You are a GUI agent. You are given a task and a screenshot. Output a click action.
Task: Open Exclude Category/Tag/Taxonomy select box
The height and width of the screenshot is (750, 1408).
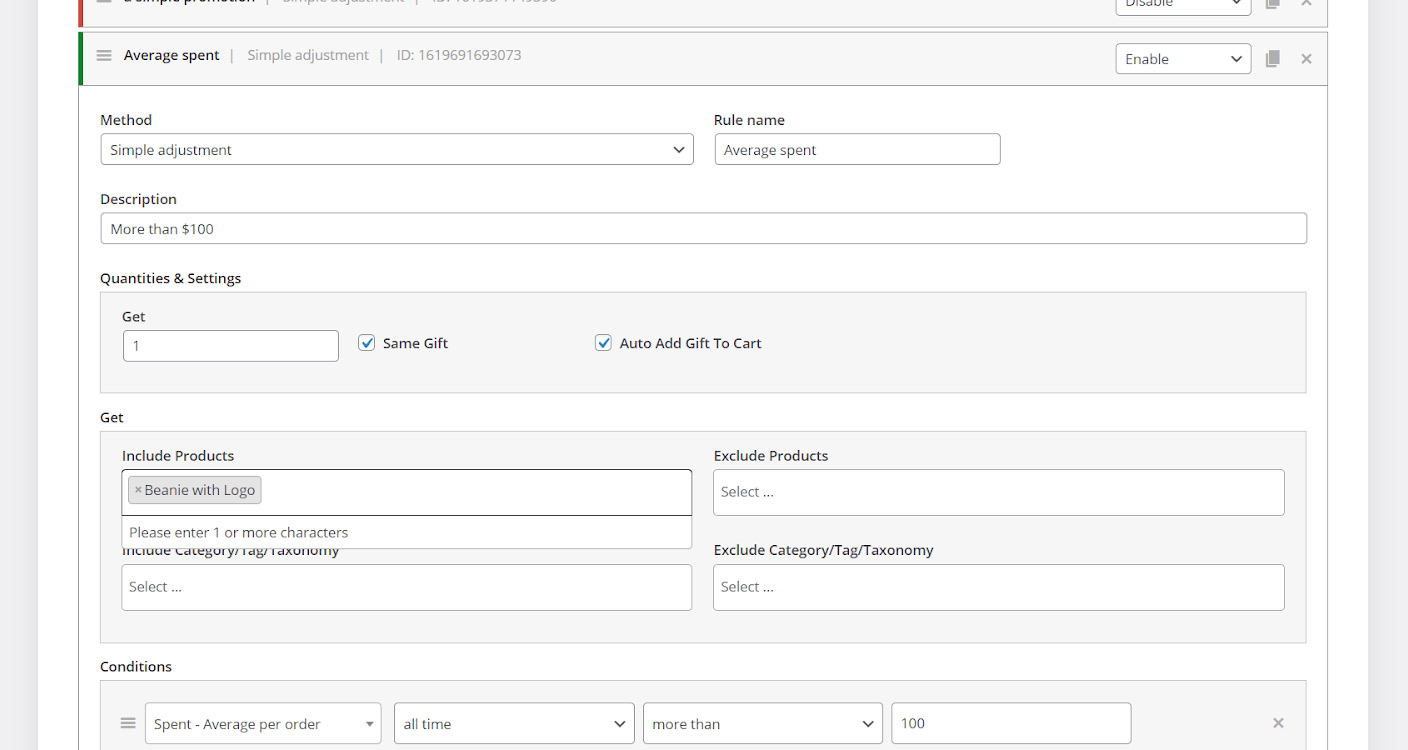click(x=998, y=588)
